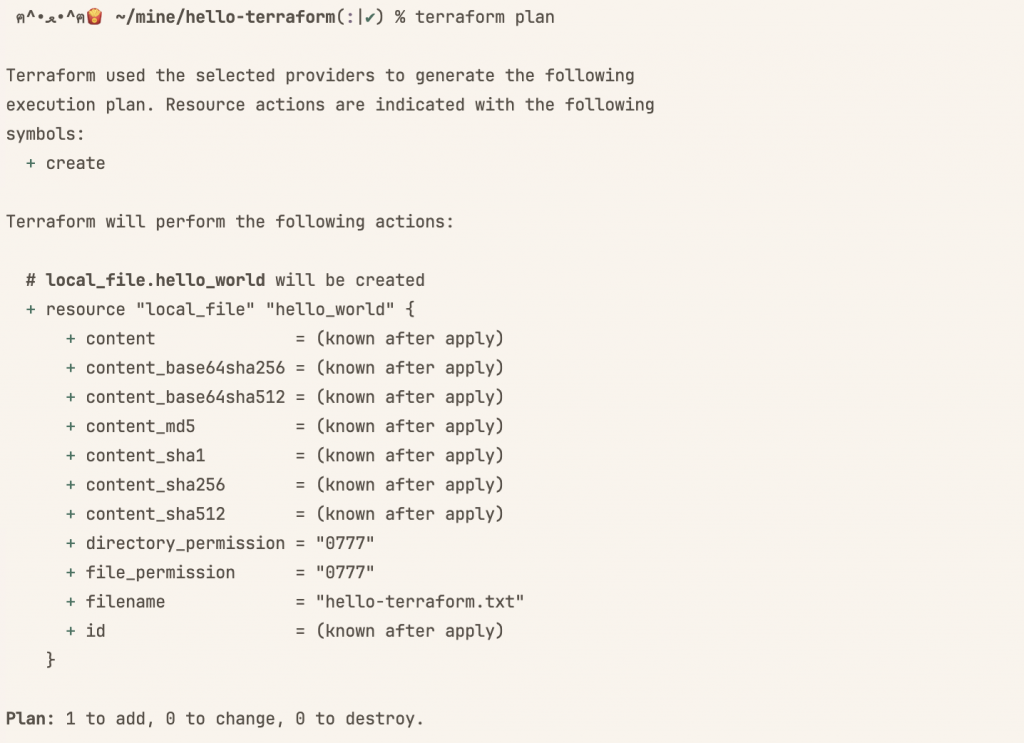Click the plus sign before filename attribute
The height and width of the screenshot is (743, 1024).
point(71,602)
